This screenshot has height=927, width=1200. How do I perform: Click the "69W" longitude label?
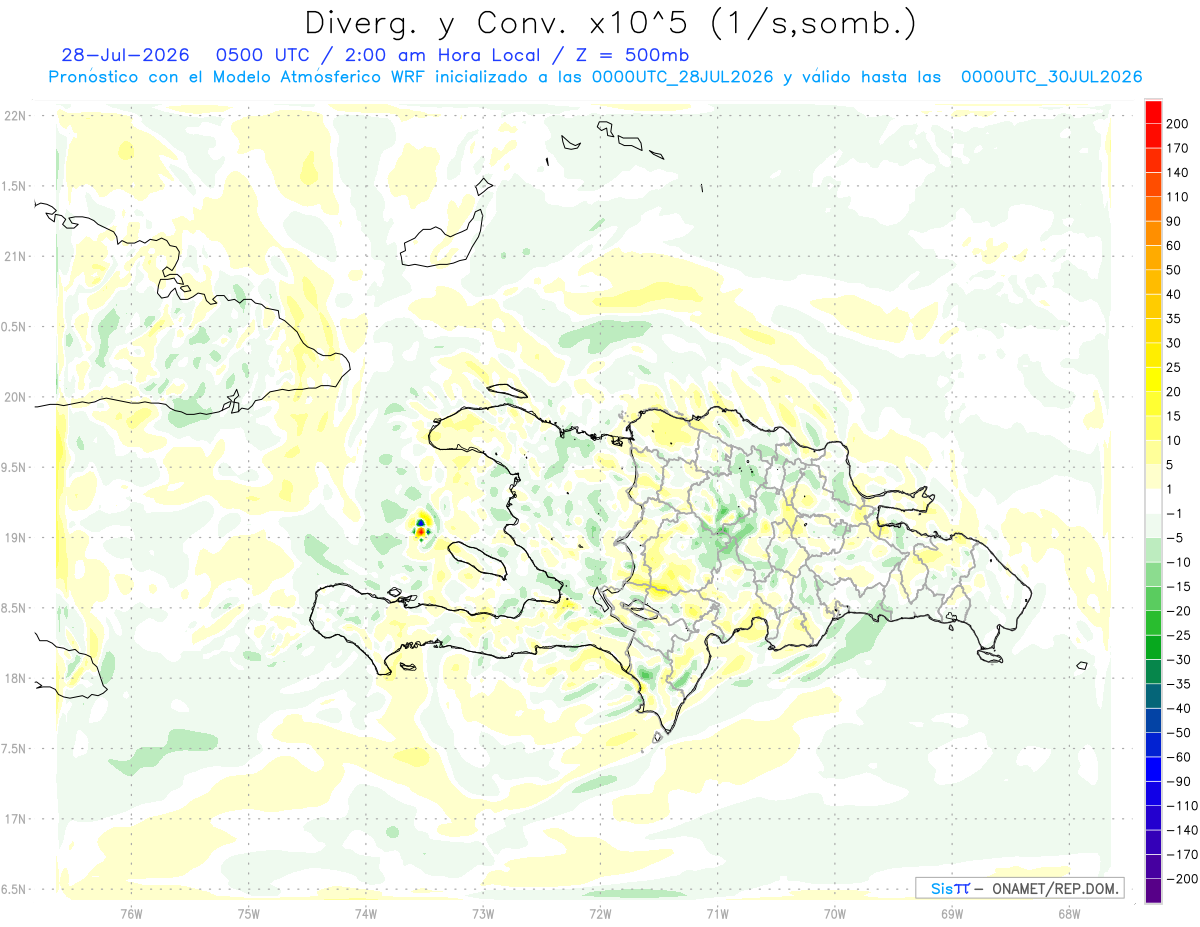[952, 913]
